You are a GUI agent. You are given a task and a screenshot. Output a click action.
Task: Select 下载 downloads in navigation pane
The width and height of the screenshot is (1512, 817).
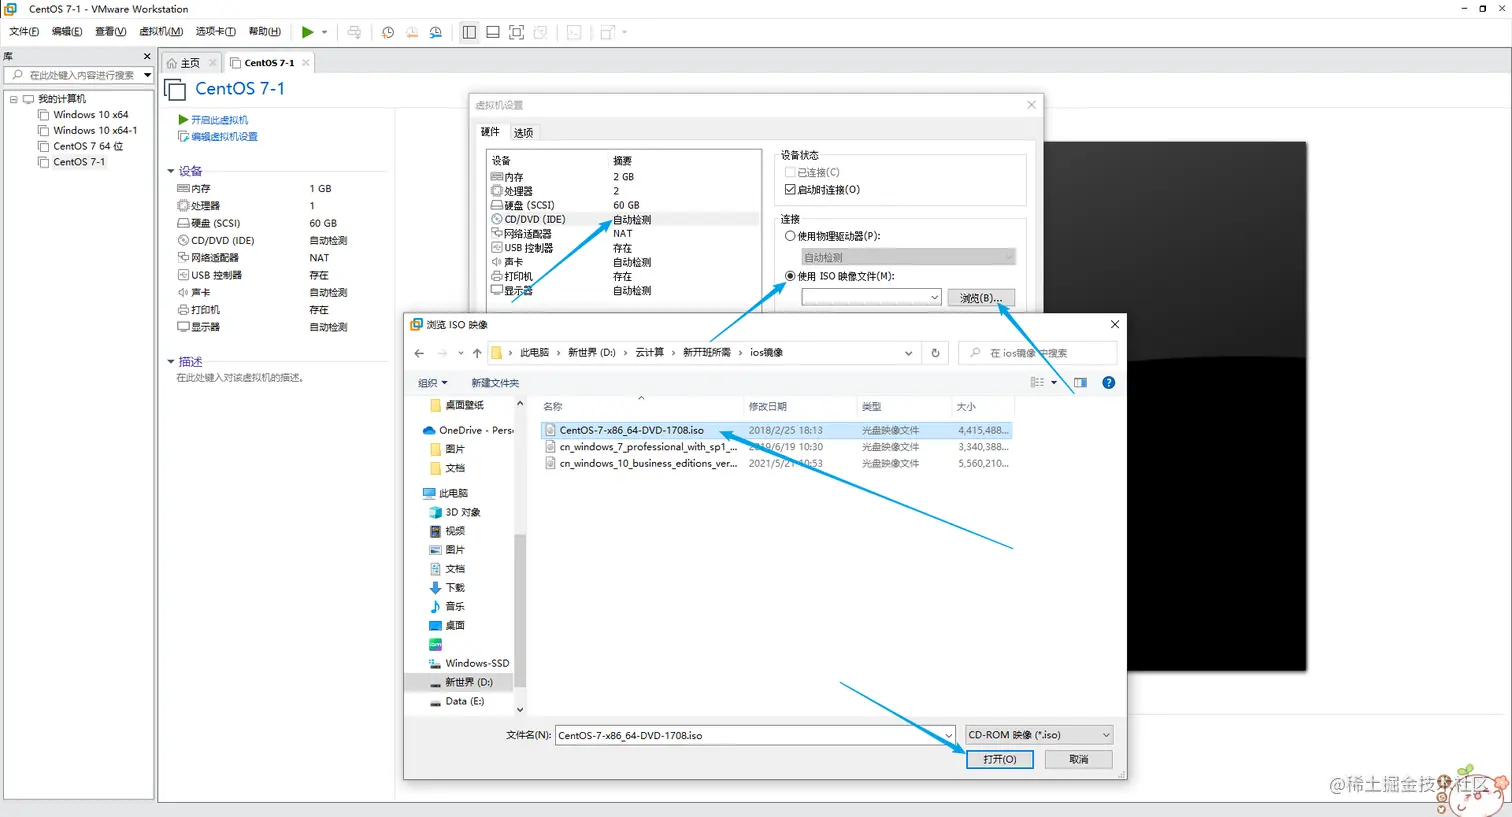coord(447,588)
